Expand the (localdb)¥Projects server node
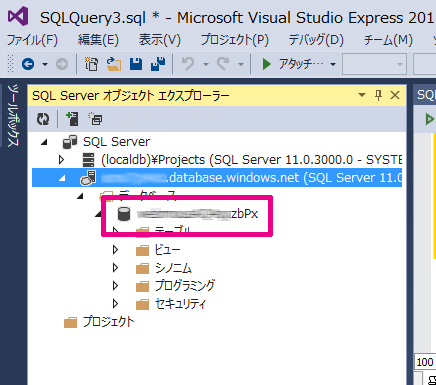The width and height of the screenshot is (436, 385). [61, 160]
